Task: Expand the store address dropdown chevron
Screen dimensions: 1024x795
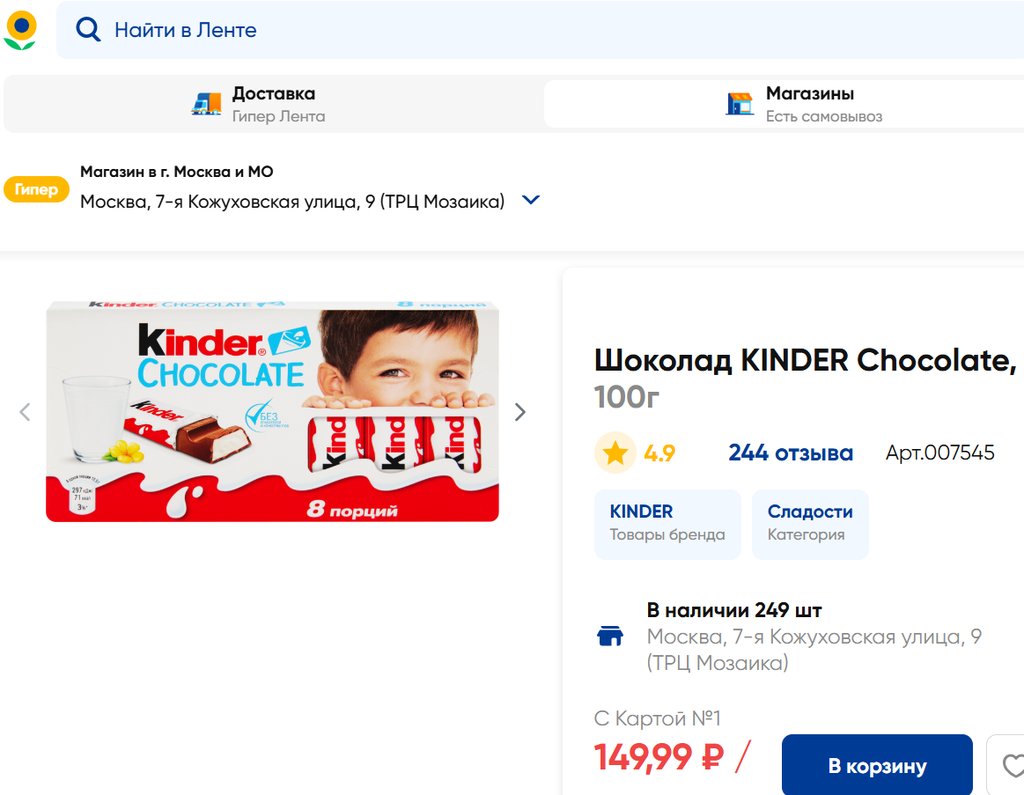Action: [531, 200]
